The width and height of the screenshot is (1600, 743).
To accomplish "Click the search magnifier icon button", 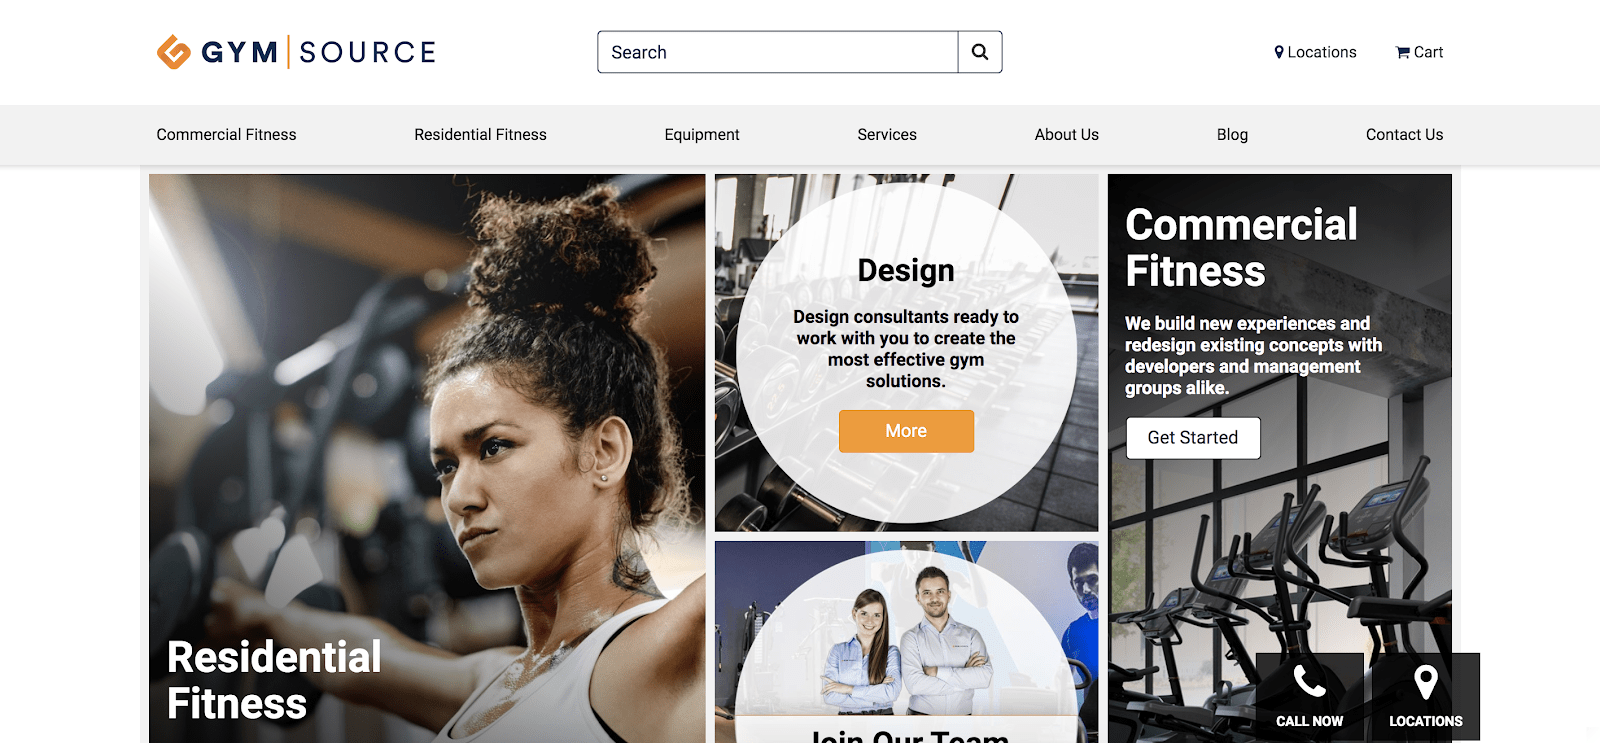I will click(x=980, y=52).
